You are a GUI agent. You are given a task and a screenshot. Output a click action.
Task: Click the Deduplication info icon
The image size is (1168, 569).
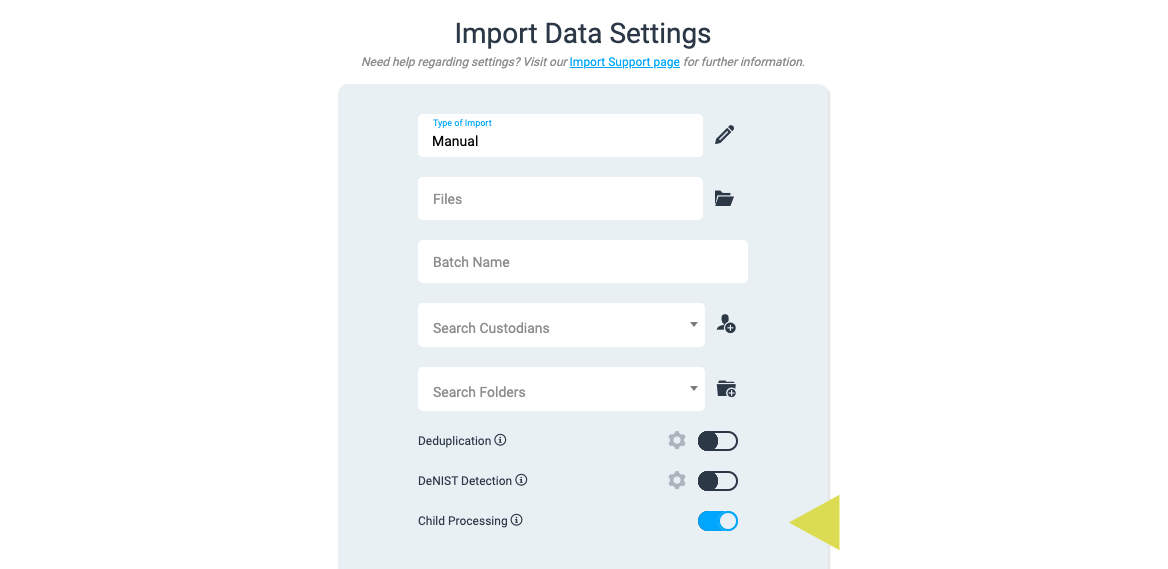pos(501,440)
